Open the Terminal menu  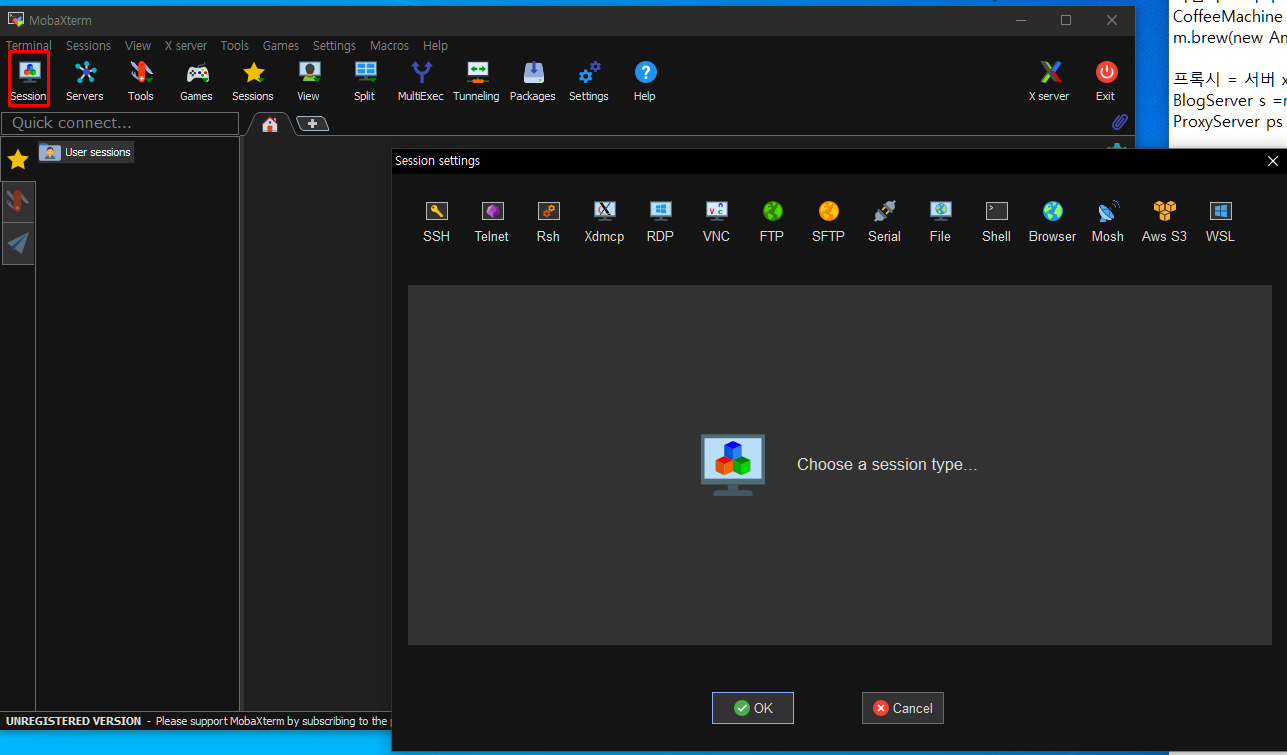click(29, 46)
